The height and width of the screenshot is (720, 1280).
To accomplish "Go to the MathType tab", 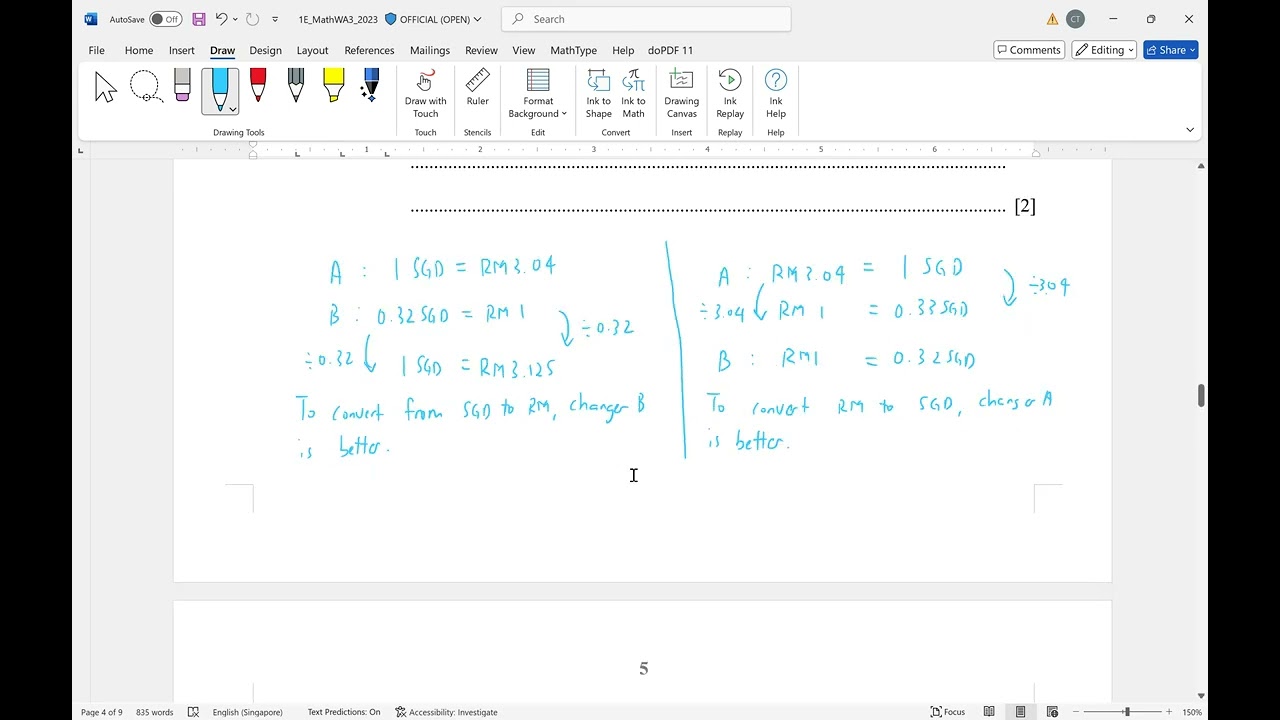I will point(574,50).
